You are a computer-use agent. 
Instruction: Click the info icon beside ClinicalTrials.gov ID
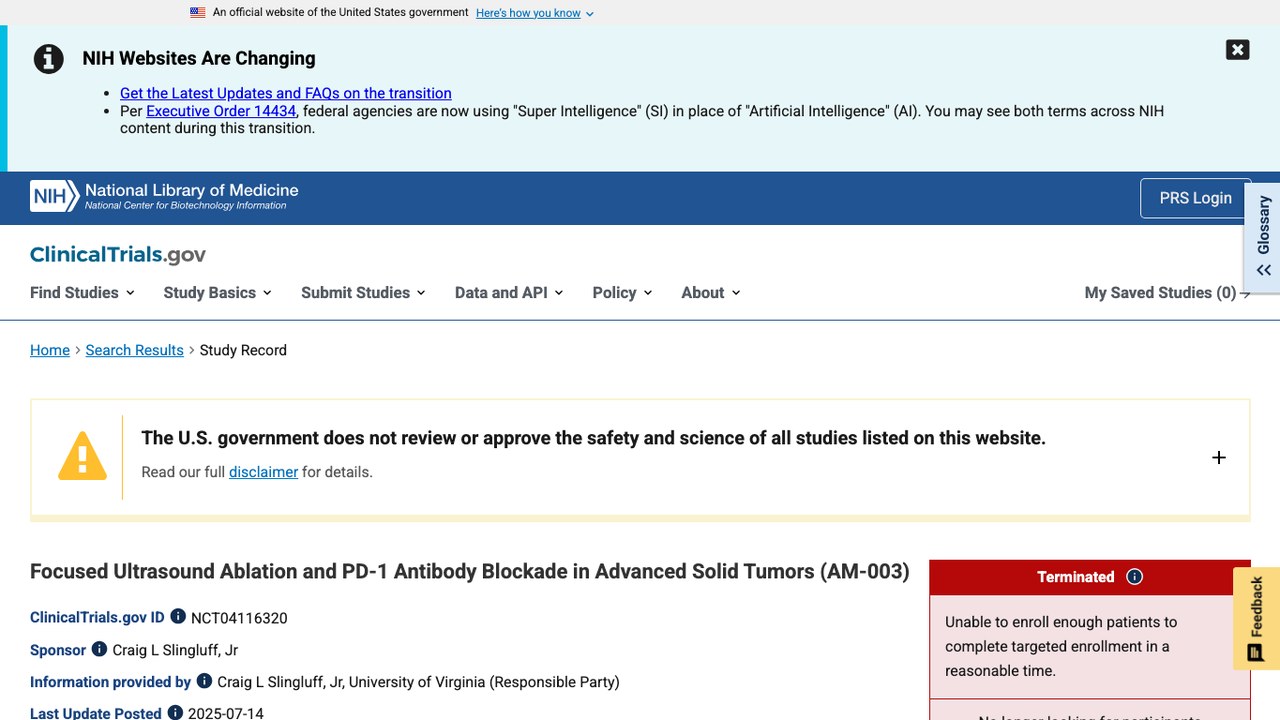pos(178,617)
